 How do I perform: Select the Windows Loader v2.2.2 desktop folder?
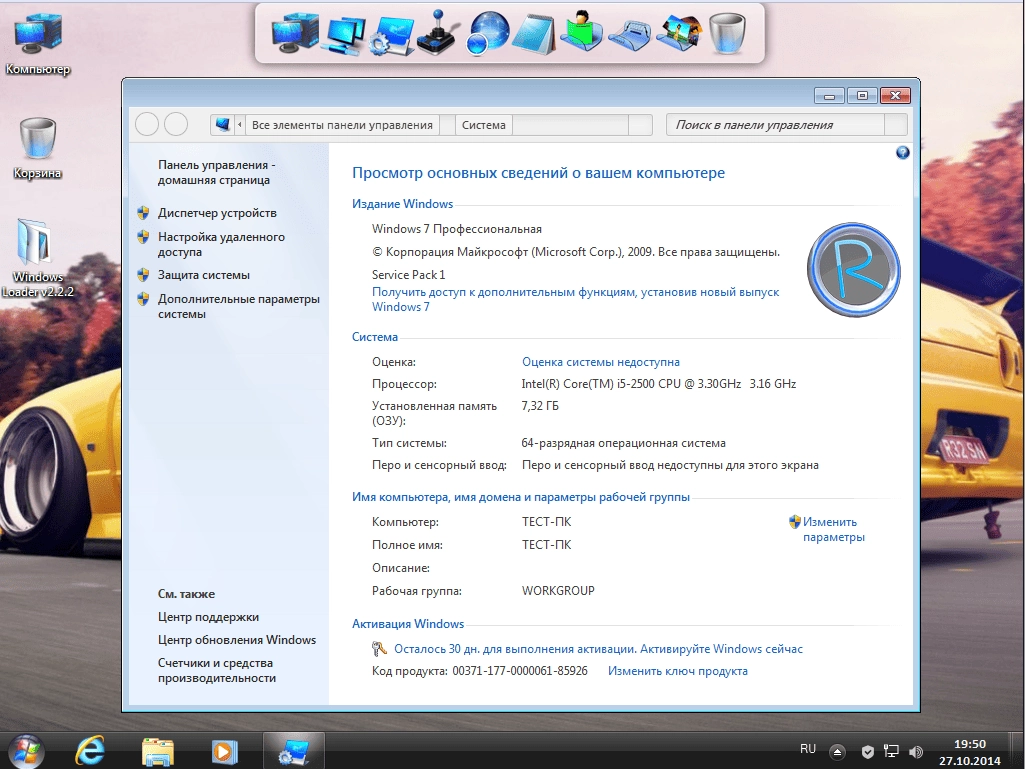click(37, 258)
